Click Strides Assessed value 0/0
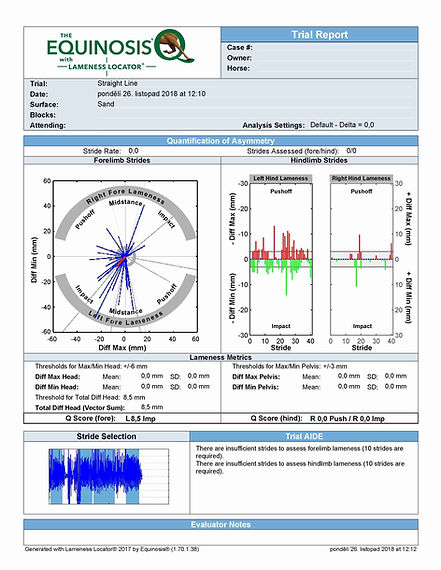This screenshot has height=570, width=441. click(x=351, y=151)
